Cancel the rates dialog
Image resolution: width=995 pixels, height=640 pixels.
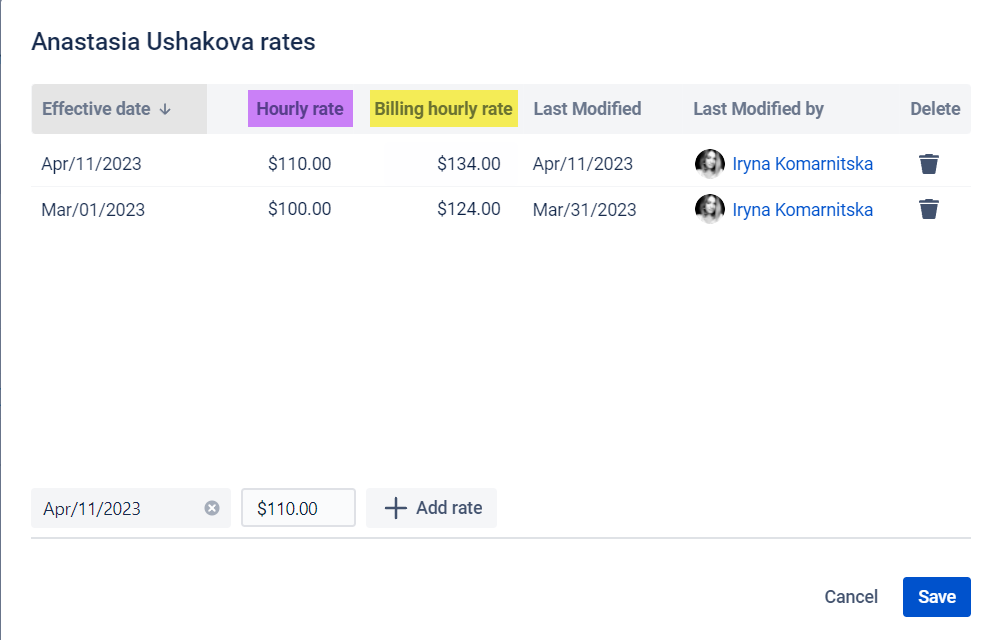[851, 596]
